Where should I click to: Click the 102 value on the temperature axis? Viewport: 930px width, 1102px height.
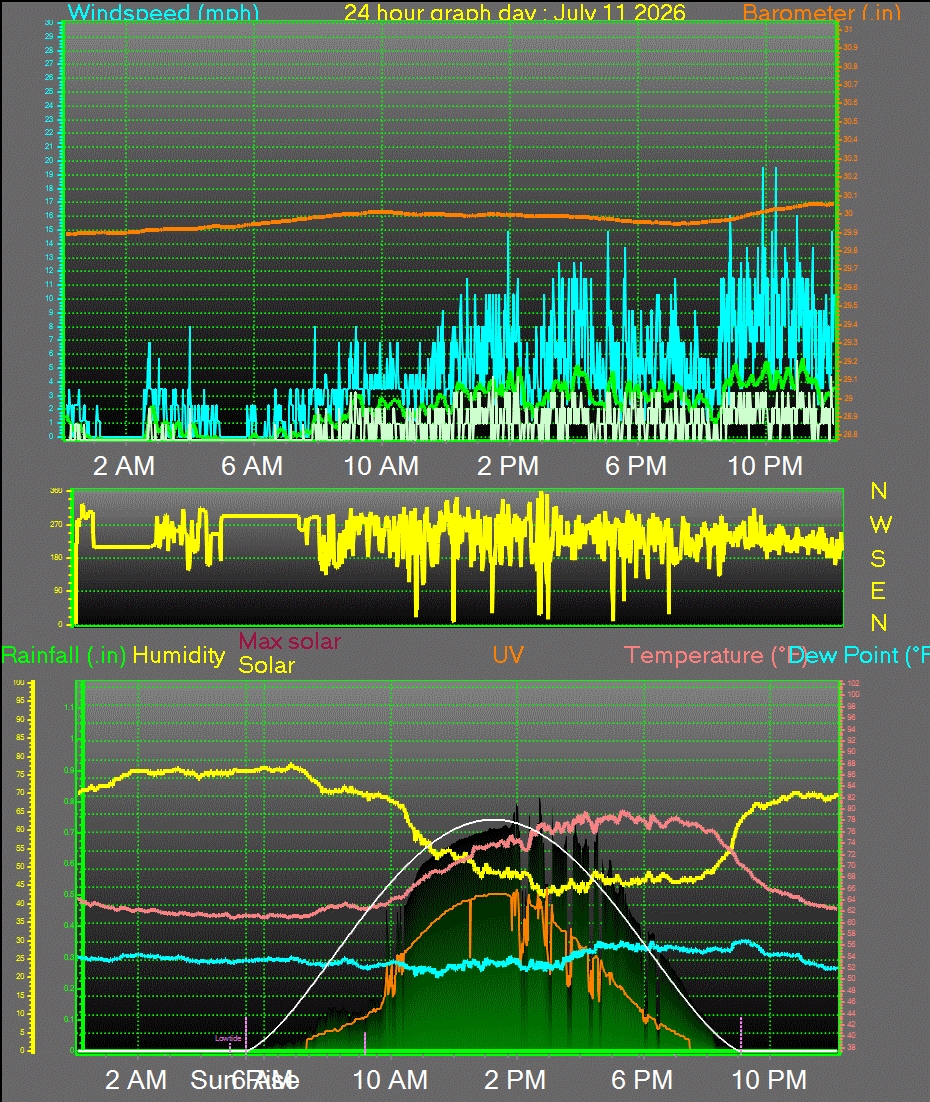pos(853,683)
